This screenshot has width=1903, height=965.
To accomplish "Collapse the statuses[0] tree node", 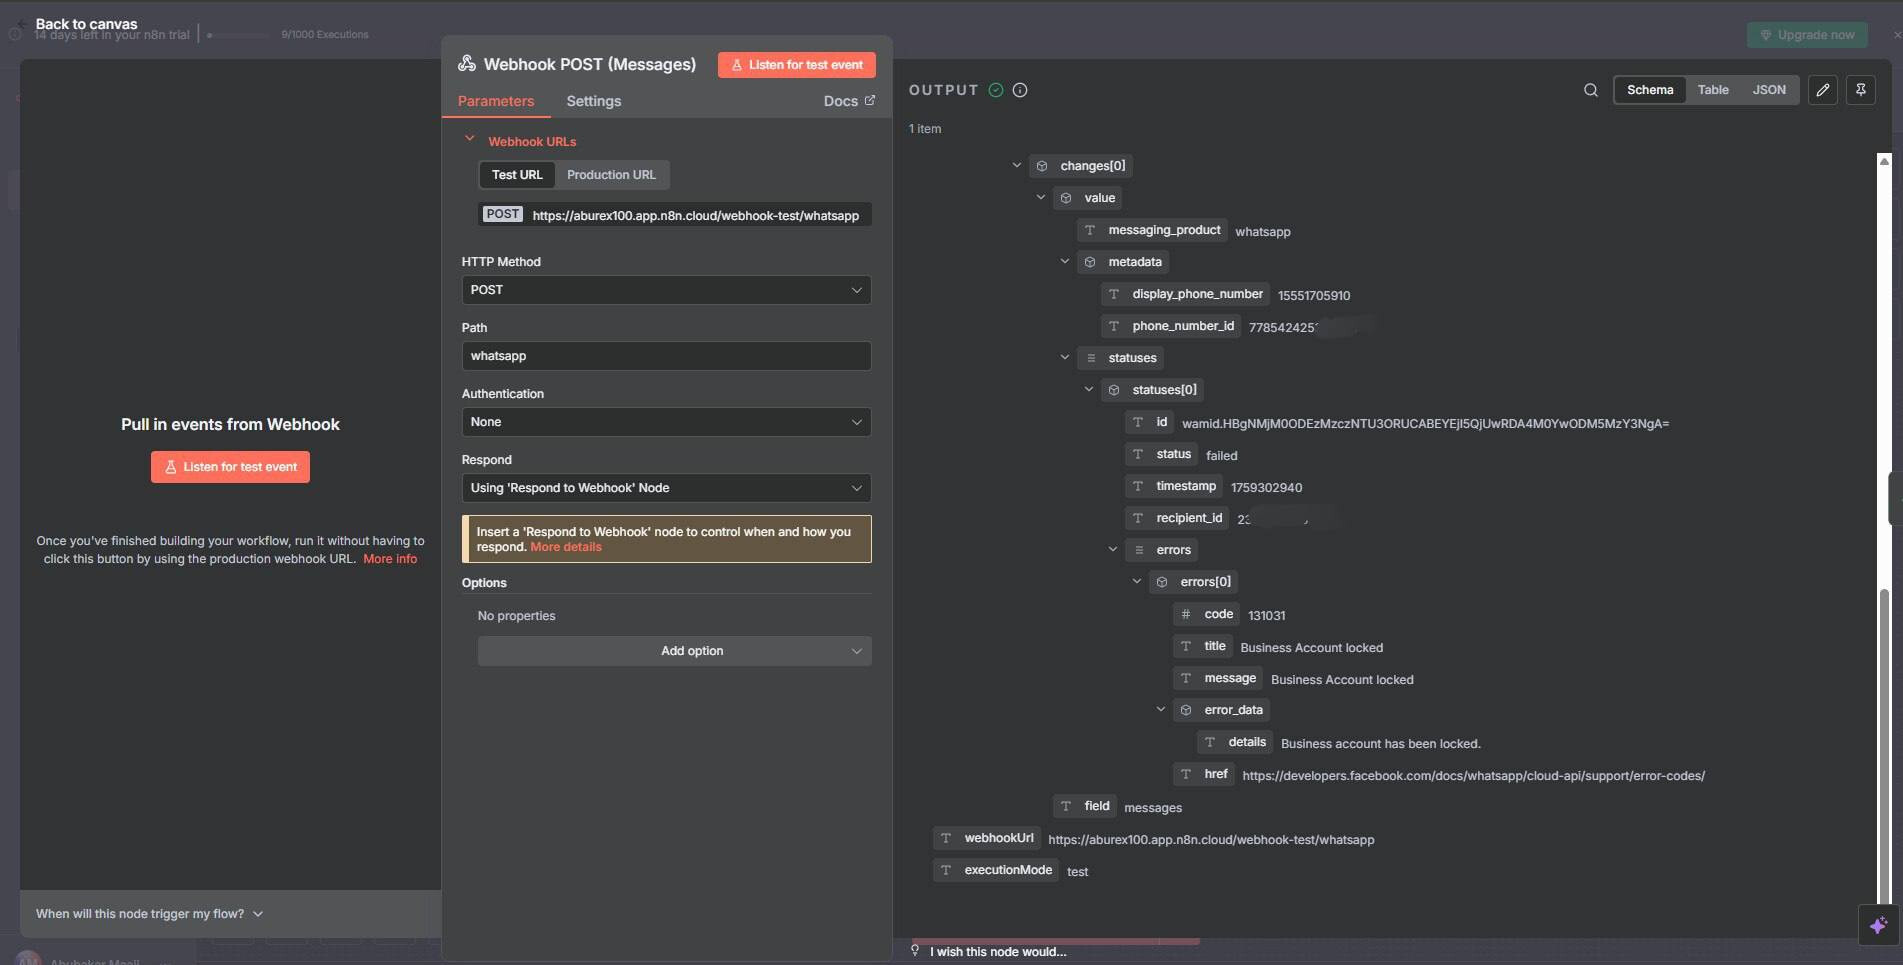I will pyautogui.click(x=1089, y=389).
